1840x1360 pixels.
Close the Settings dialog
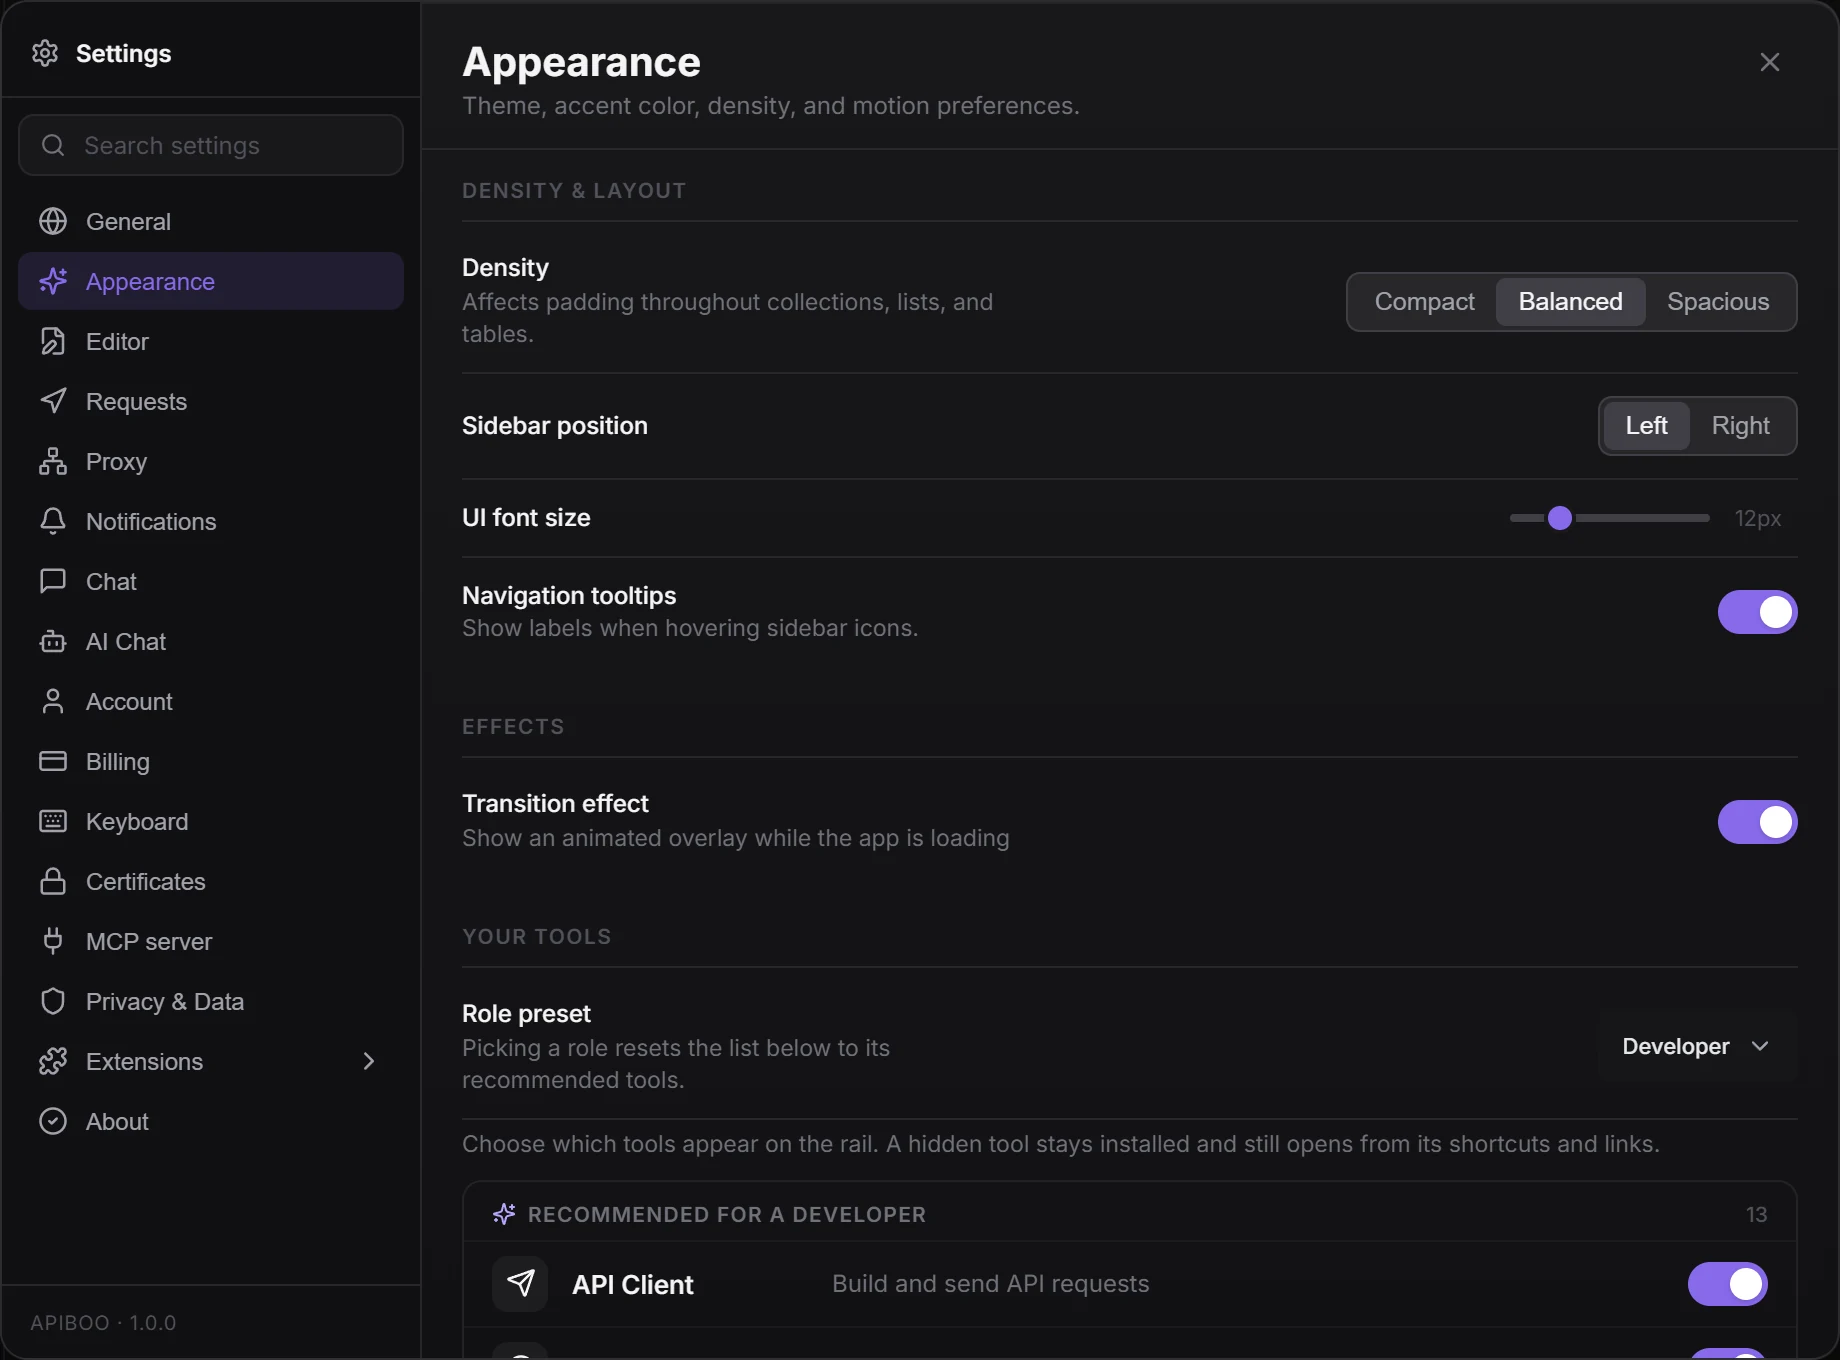[x=1769, y=62]
